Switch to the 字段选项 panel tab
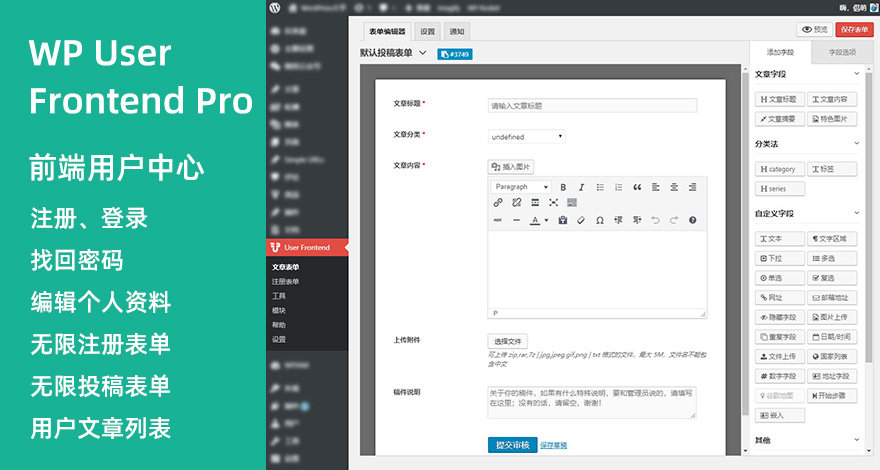This screenshot has height=470, width=880. [x=842, y=52]
